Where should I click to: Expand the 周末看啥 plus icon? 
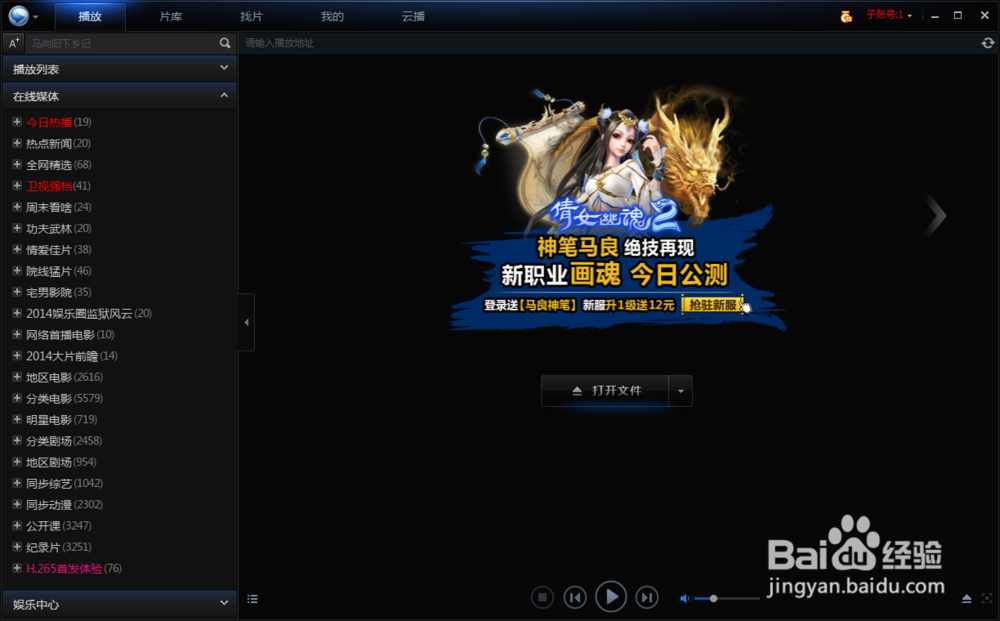(17, 207)
